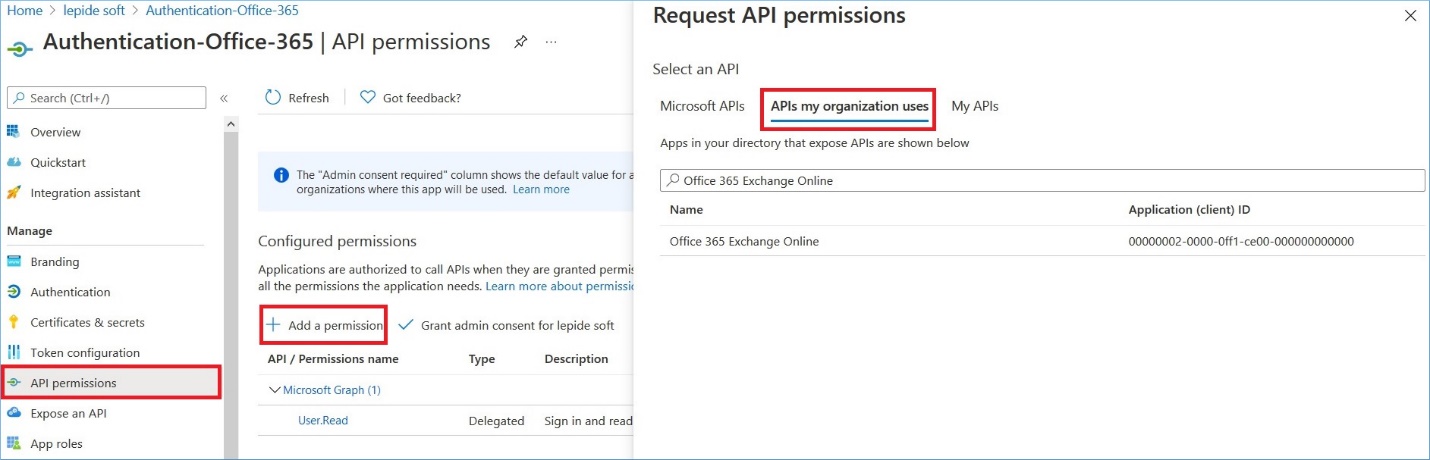
Task: Open Learn more about permissions link
Action: (559, 286)
